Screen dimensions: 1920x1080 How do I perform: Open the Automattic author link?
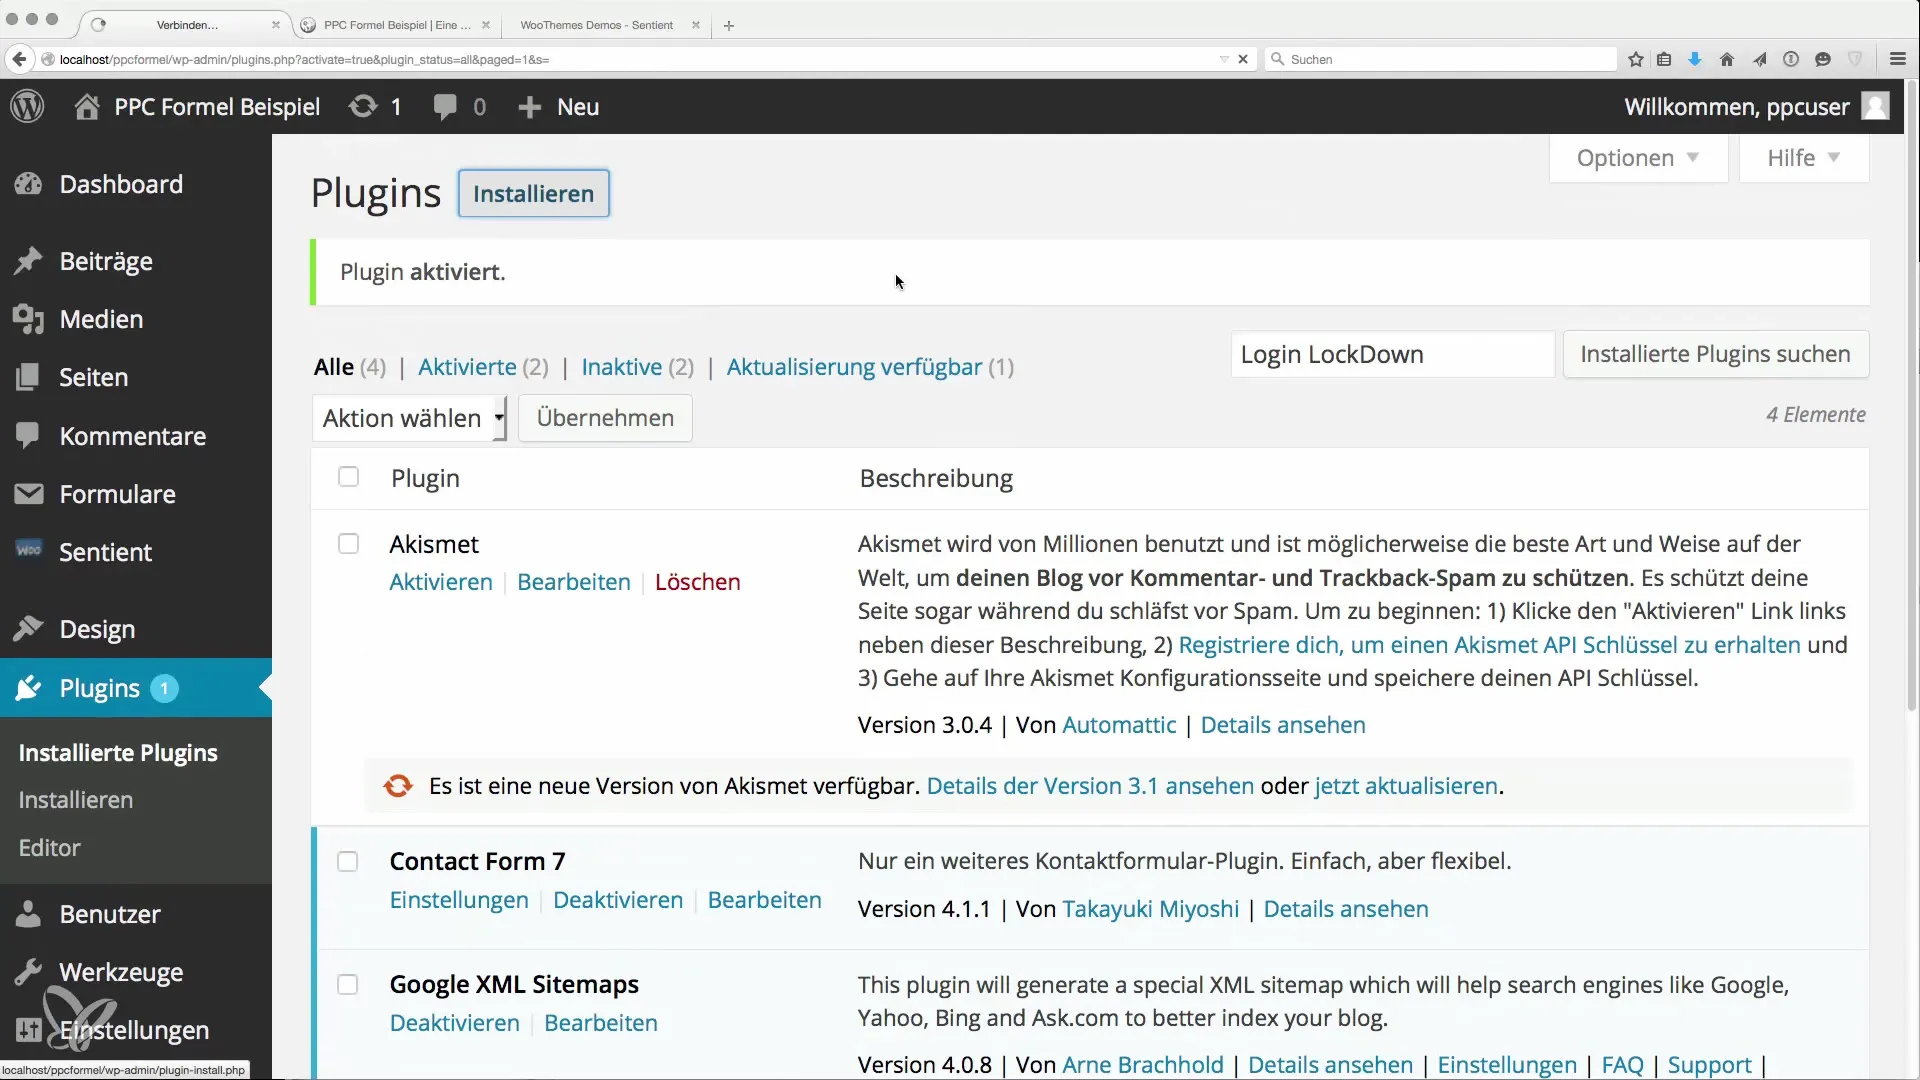tap(1119, 725)
